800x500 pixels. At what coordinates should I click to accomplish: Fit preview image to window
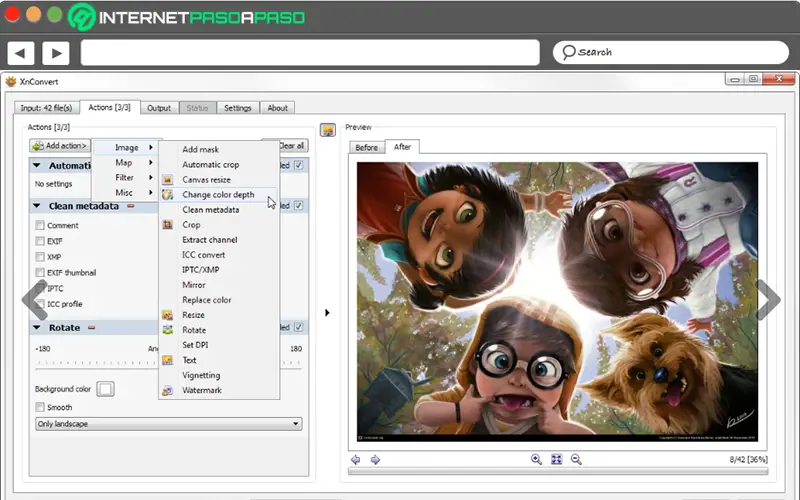[556, 459]
